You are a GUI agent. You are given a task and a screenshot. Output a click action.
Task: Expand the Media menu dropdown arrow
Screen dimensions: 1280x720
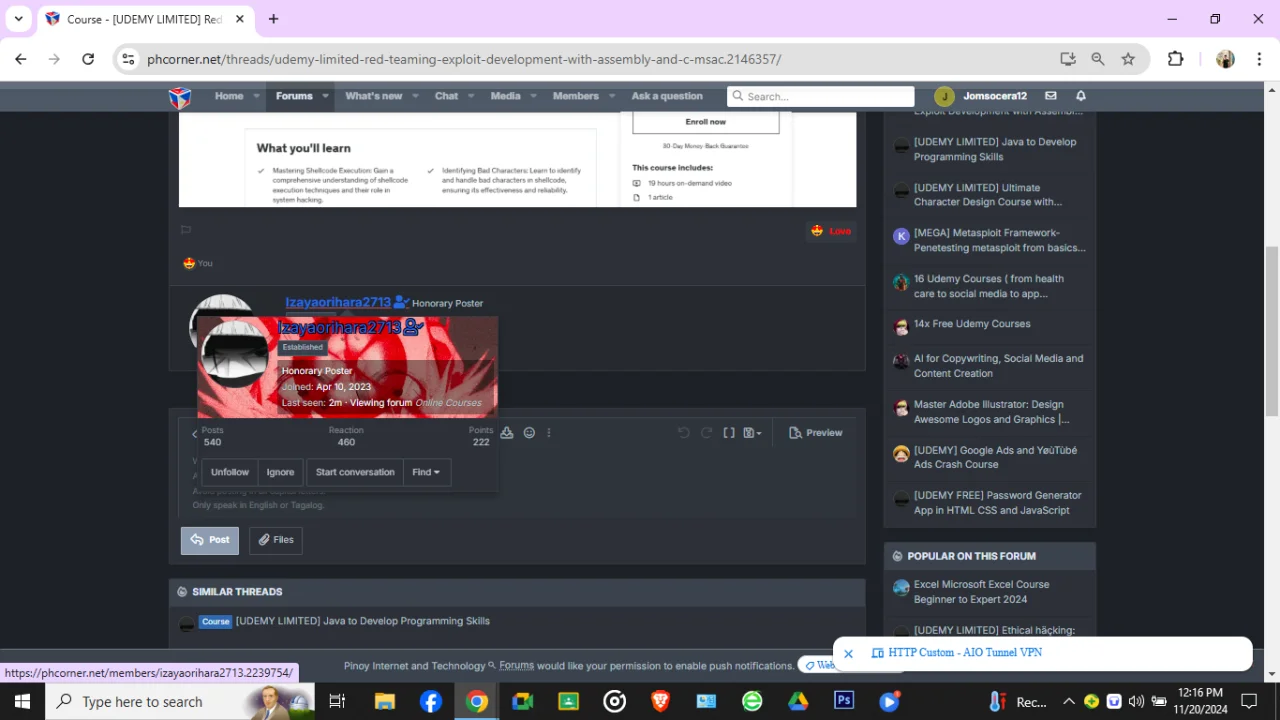(x=533, y=97)
